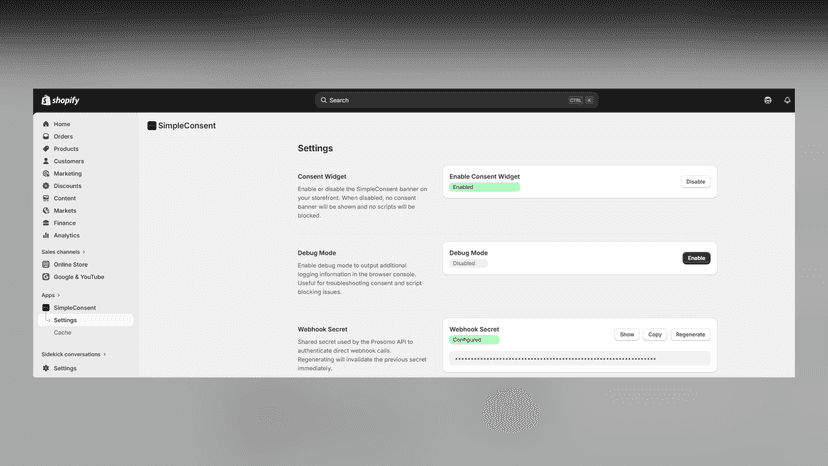828x466 pixels.
Task: Expand Sidekick conversations section
Action: pos(73,355)
